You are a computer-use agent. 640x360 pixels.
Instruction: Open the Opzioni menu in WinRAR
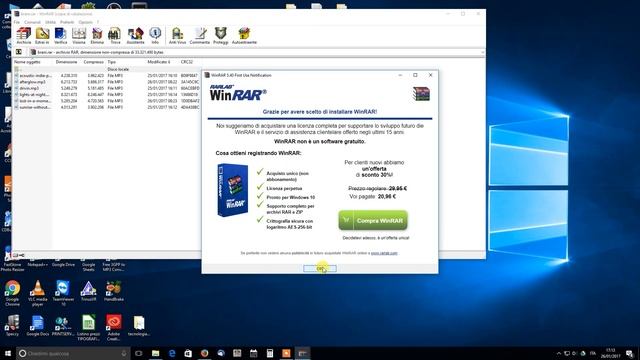85,22
